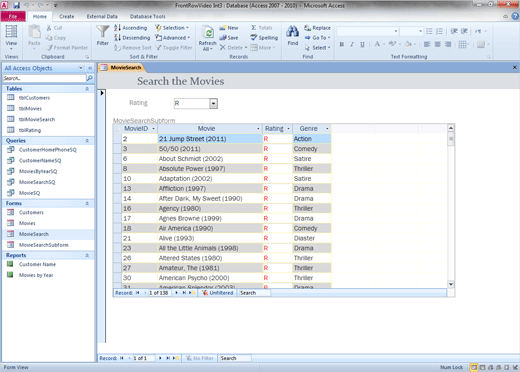Select the 'Air America (1990)' movie cell

210,228
